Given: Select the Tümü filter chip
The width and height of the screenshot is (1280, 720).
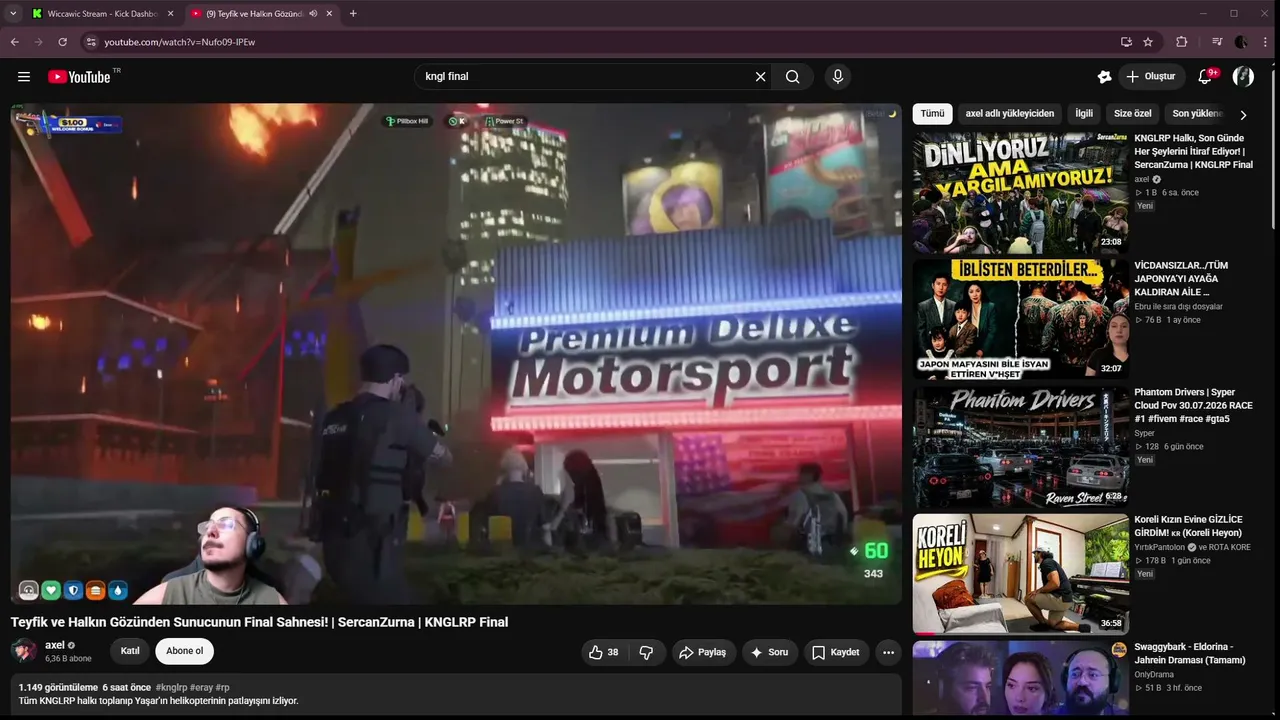Looking at the screenshot, I should (932, 114).
